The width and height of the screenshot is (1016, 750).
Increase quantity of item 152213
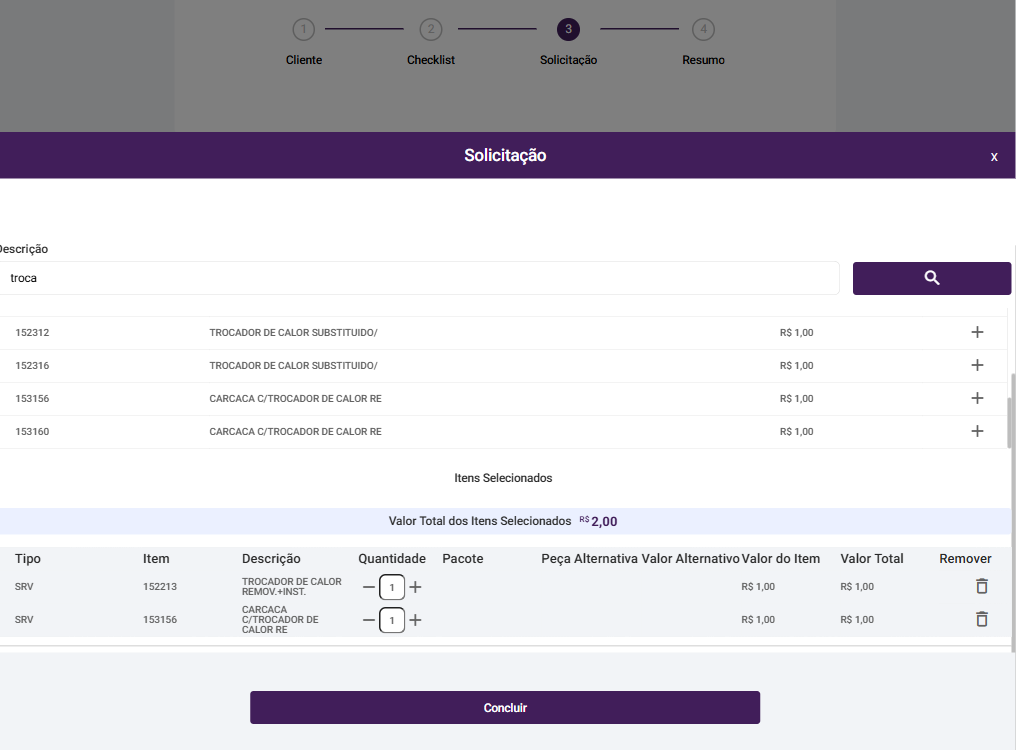[416, 587]
